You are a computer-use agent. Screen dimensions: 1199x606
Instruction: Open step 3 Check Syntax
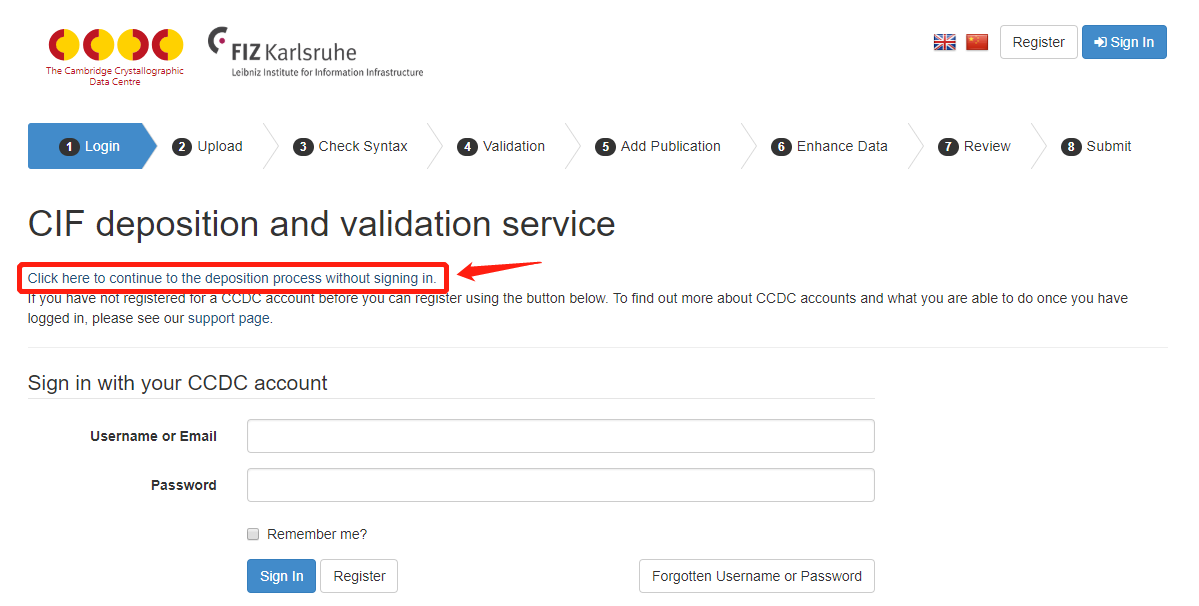point(350,146)
